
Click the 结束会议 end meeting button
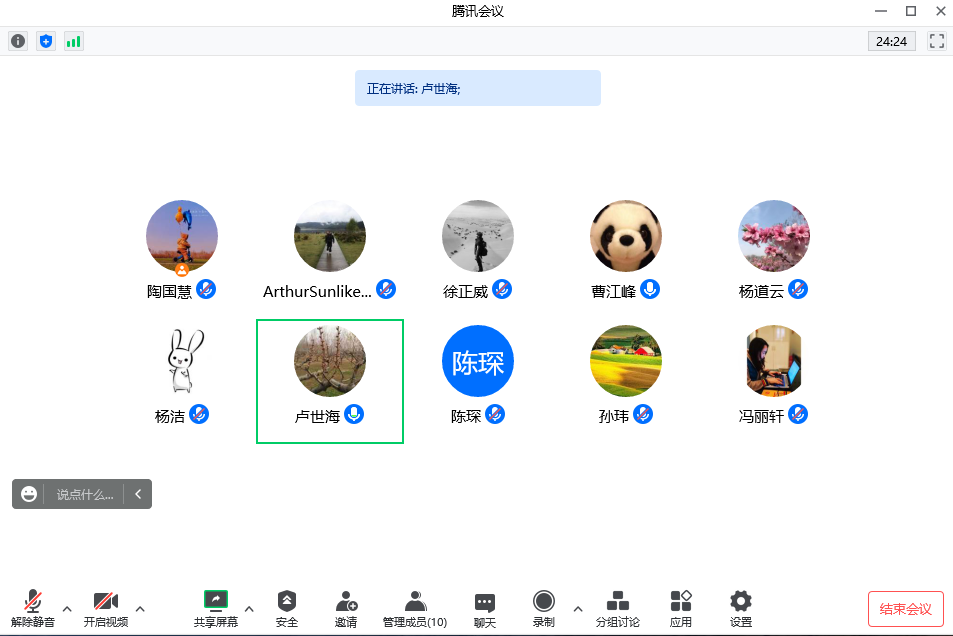[x=906, y=609]
